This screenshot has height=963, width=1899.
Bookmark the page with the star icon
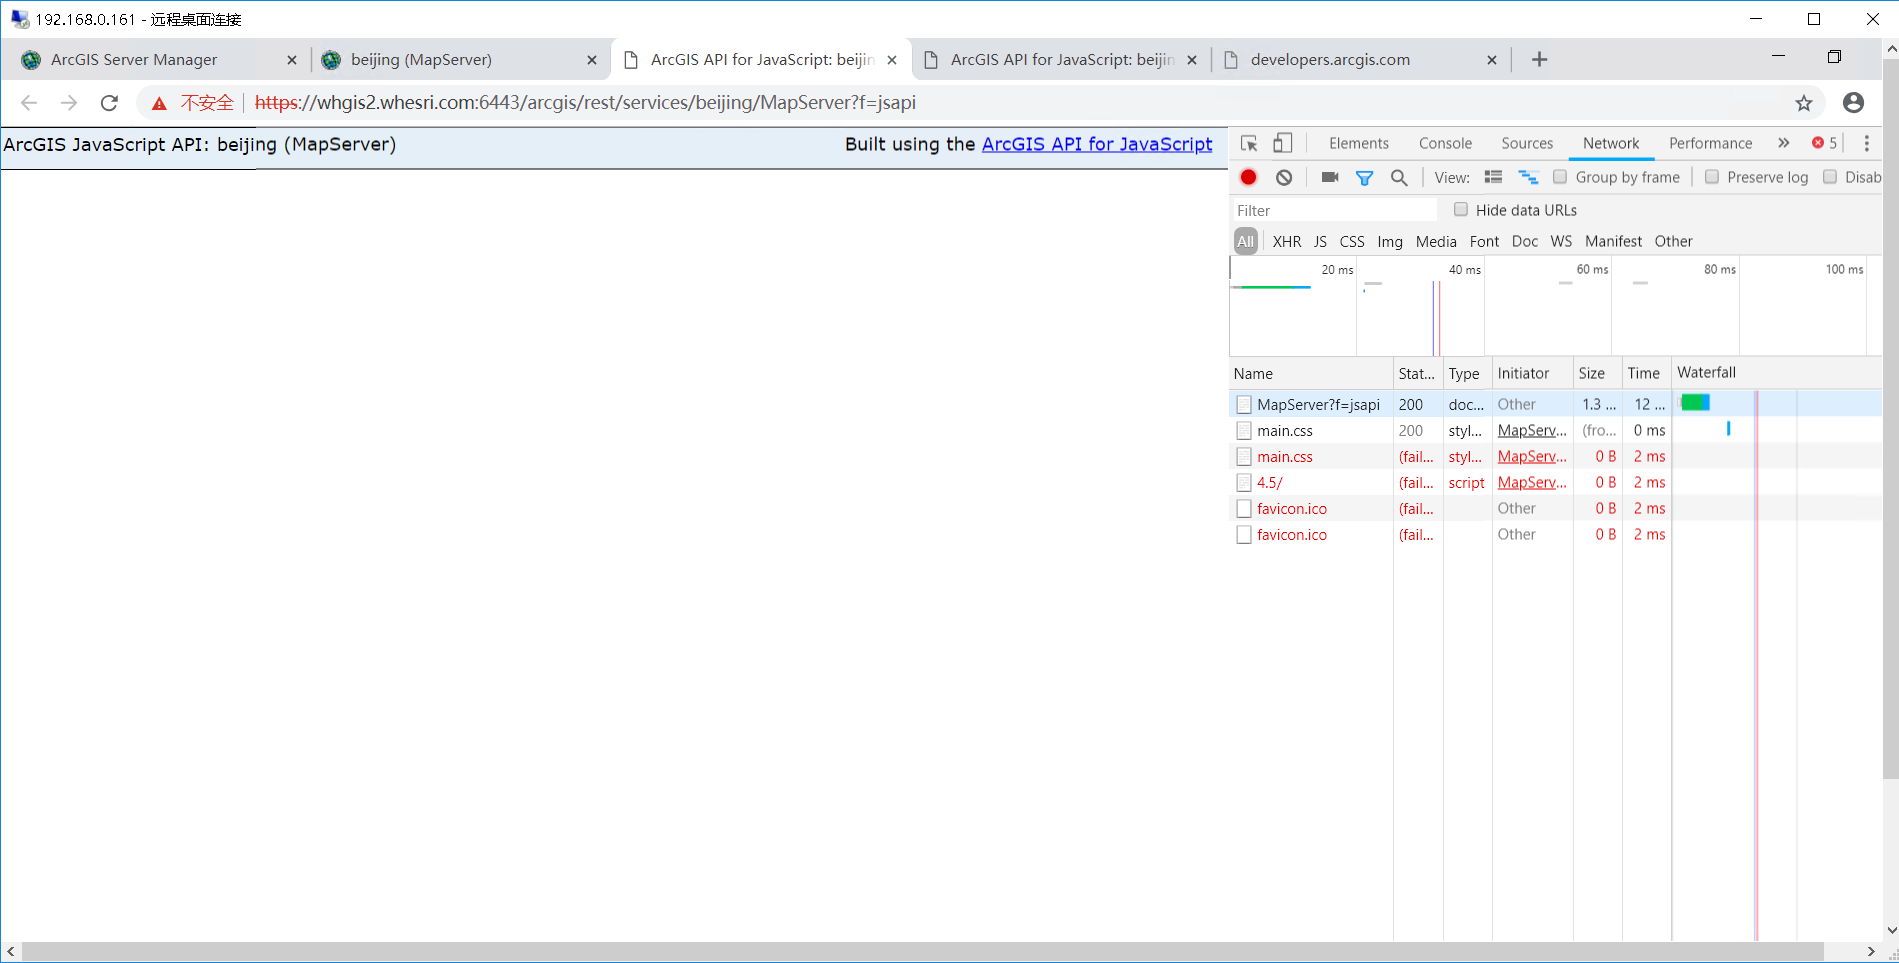pyautogui.click(x=1803, y=102)
